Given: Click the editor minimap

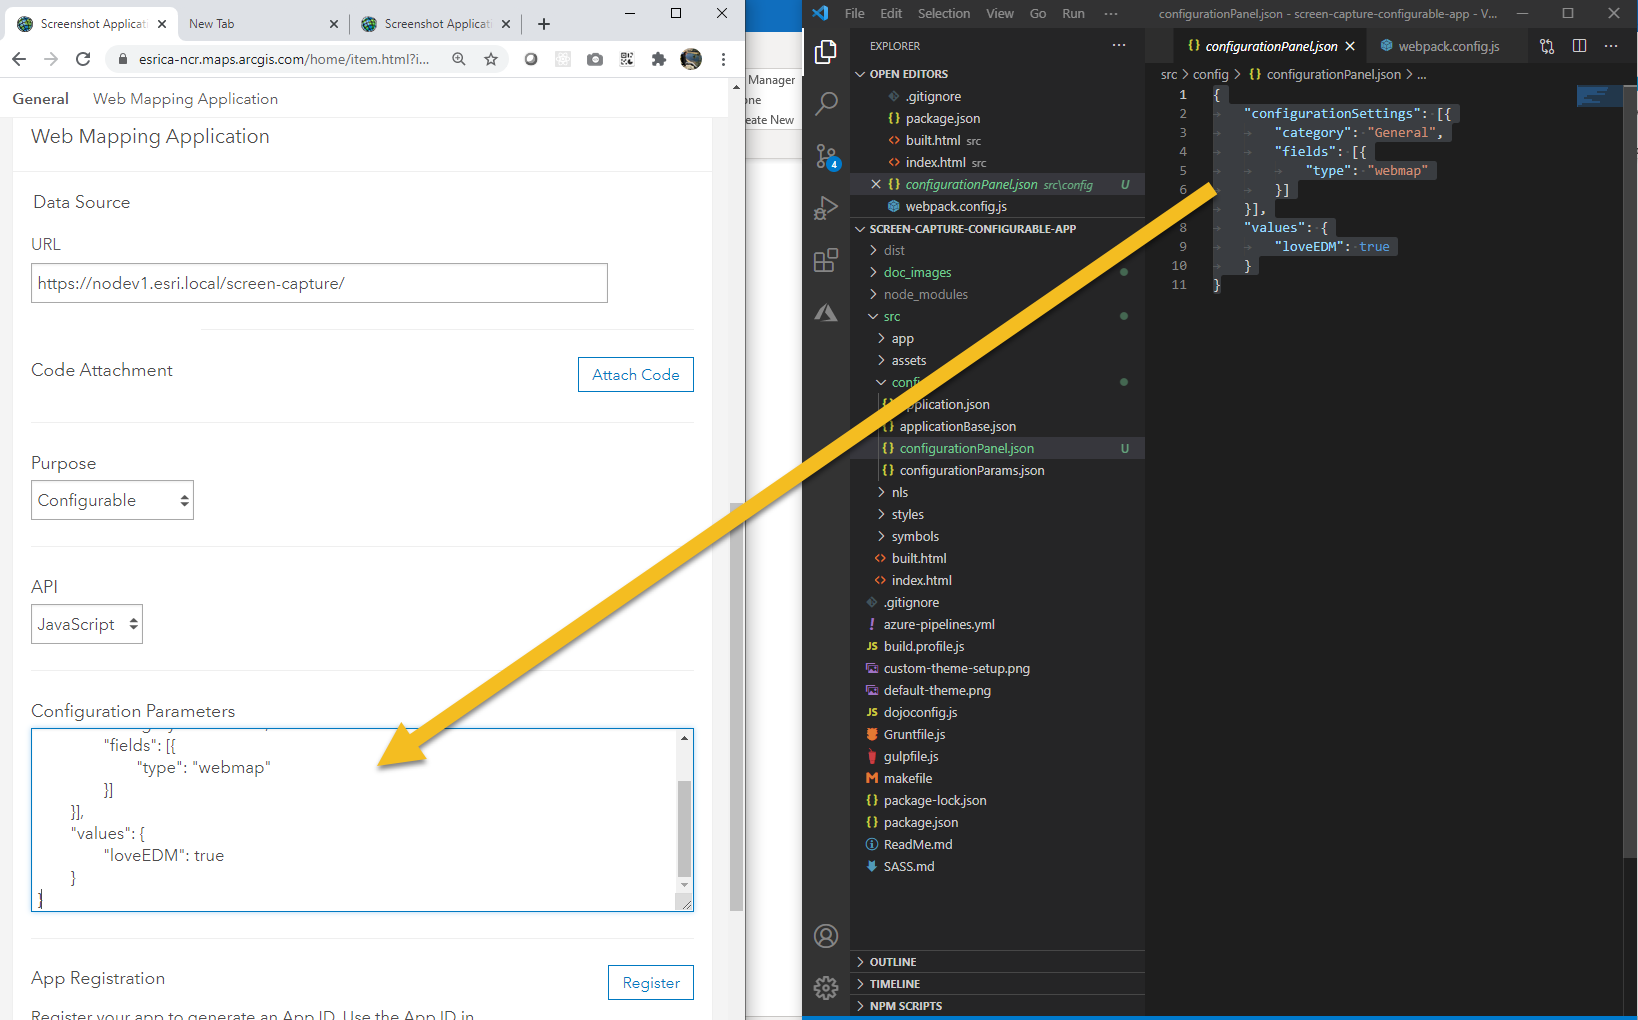Looking at the screenshot, I should 1599,96.
